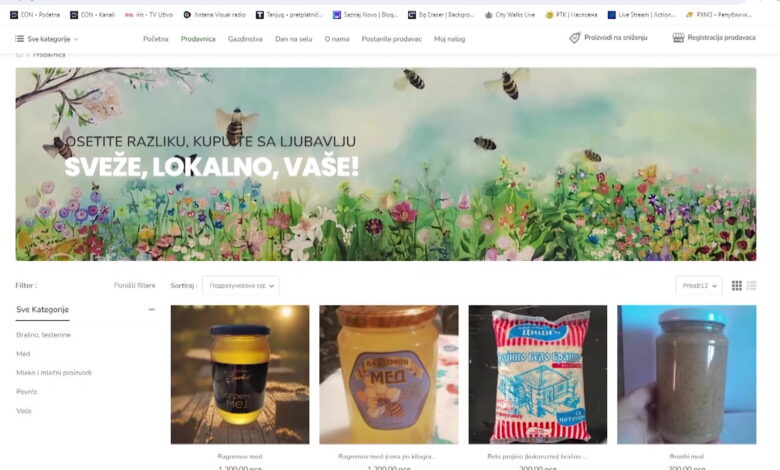
Task: Open the Sve kategorije dropdown menu
Action: [47, 39]
